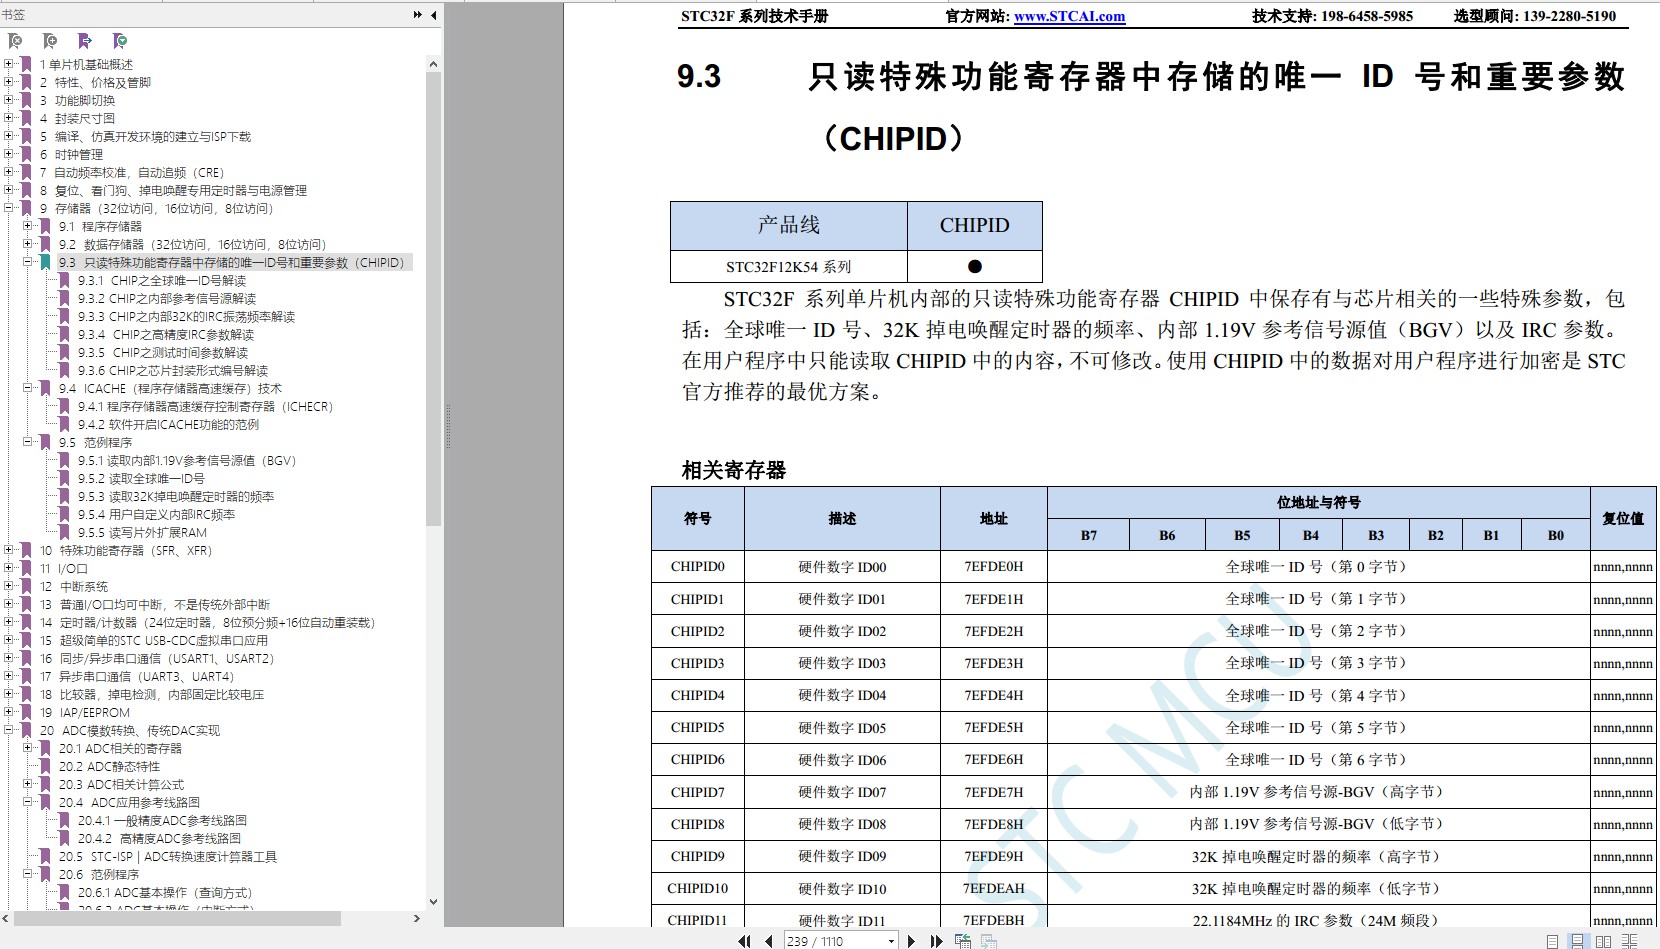Click bookmark icon of 9.5.3 读取32K掉电唤醒定时器的频率
1660x949 pixels.
[x=65, y=497]
